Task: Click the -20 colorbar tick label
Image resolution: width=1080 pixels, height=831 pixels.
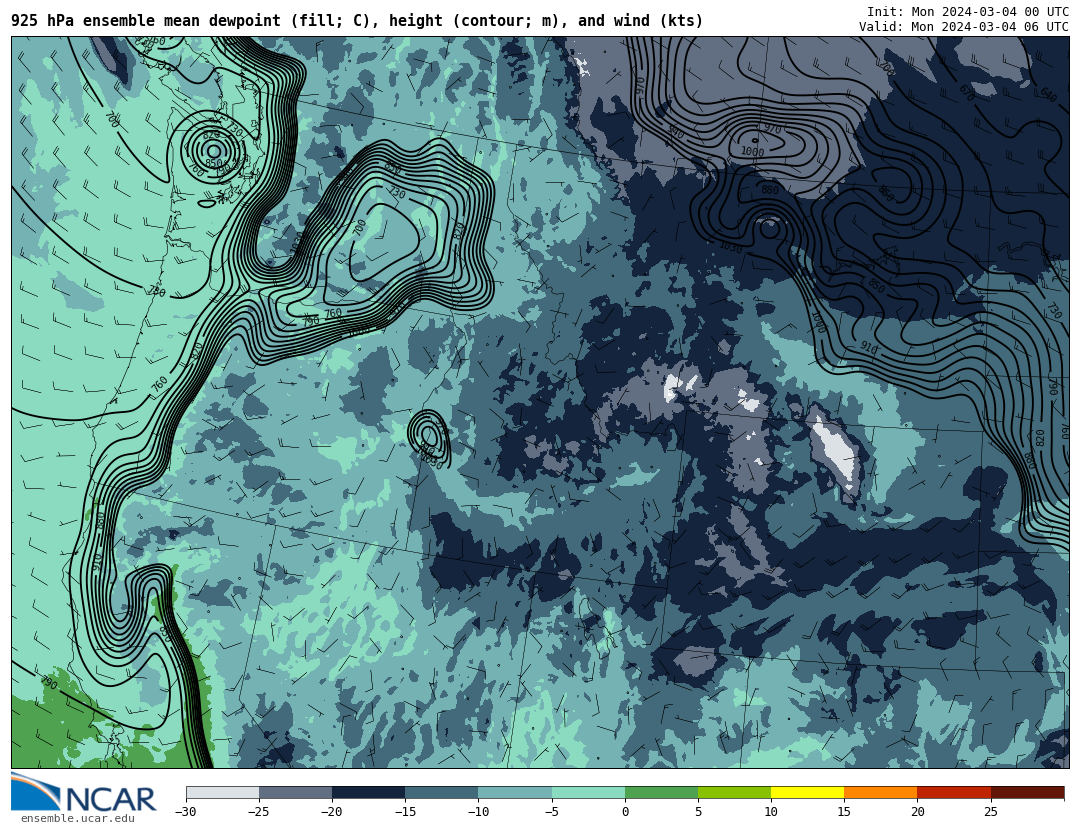Action: click(x=332, y=812)
